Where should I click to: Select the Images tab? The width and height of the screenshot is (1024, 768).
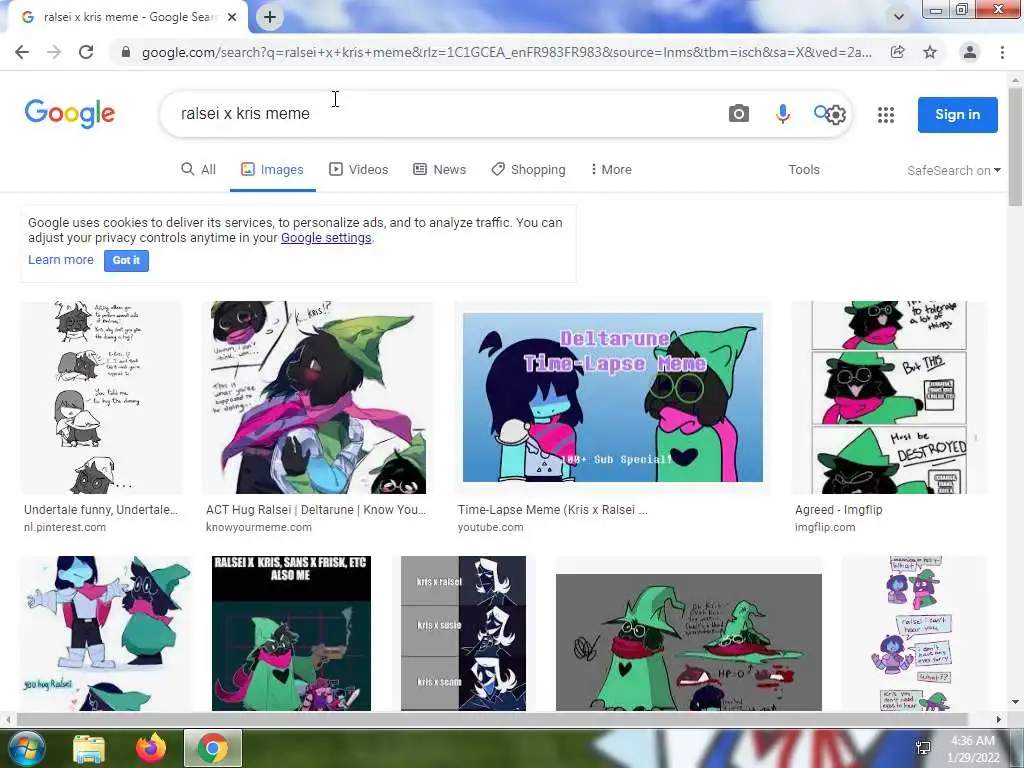[272, 170]
